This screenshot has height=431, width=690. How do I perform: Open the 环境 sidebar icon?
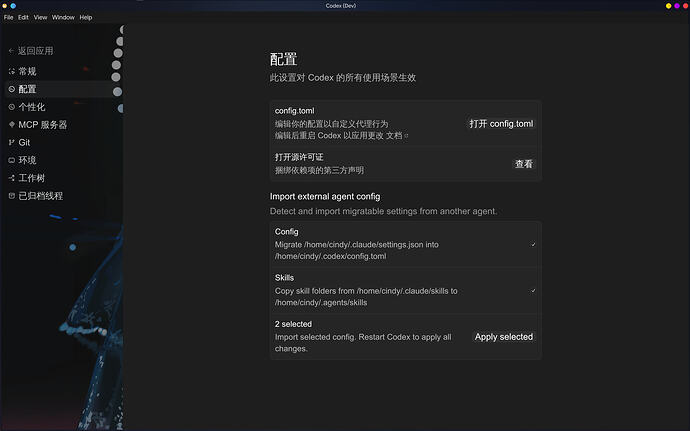click(x=12, y=160)
